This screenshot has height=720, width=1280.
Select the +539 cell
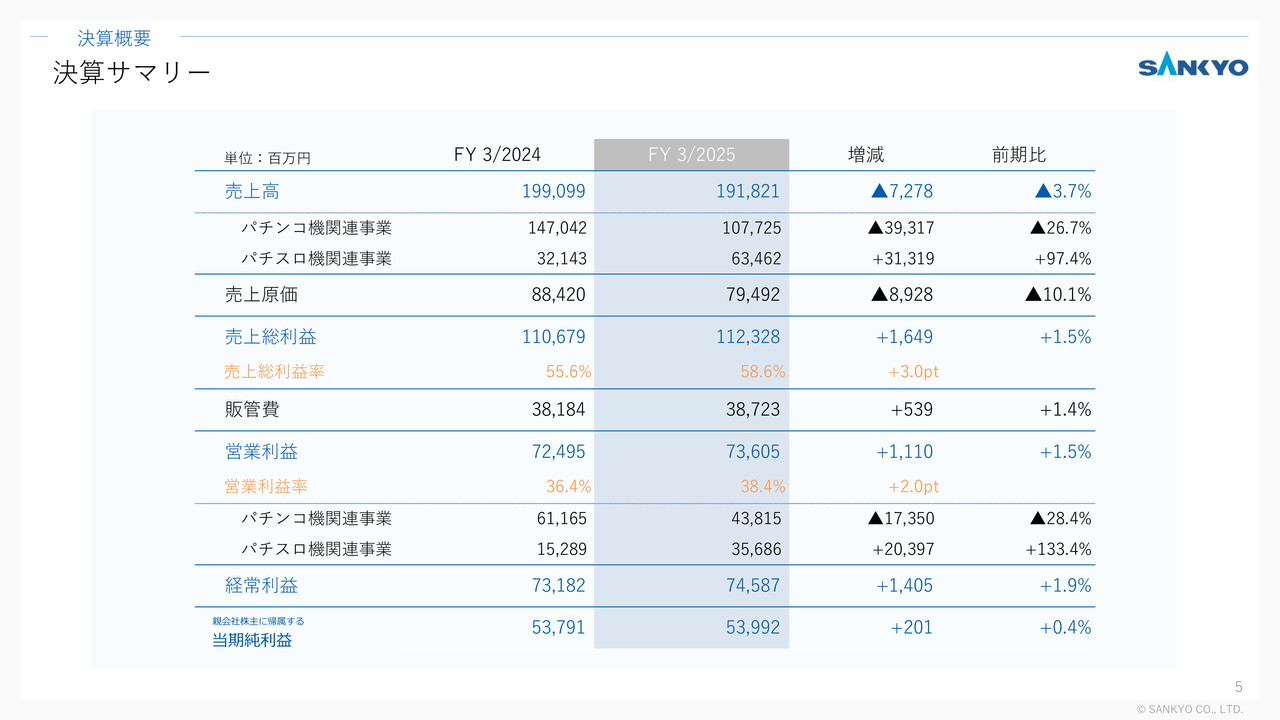[x=912, y=409]
